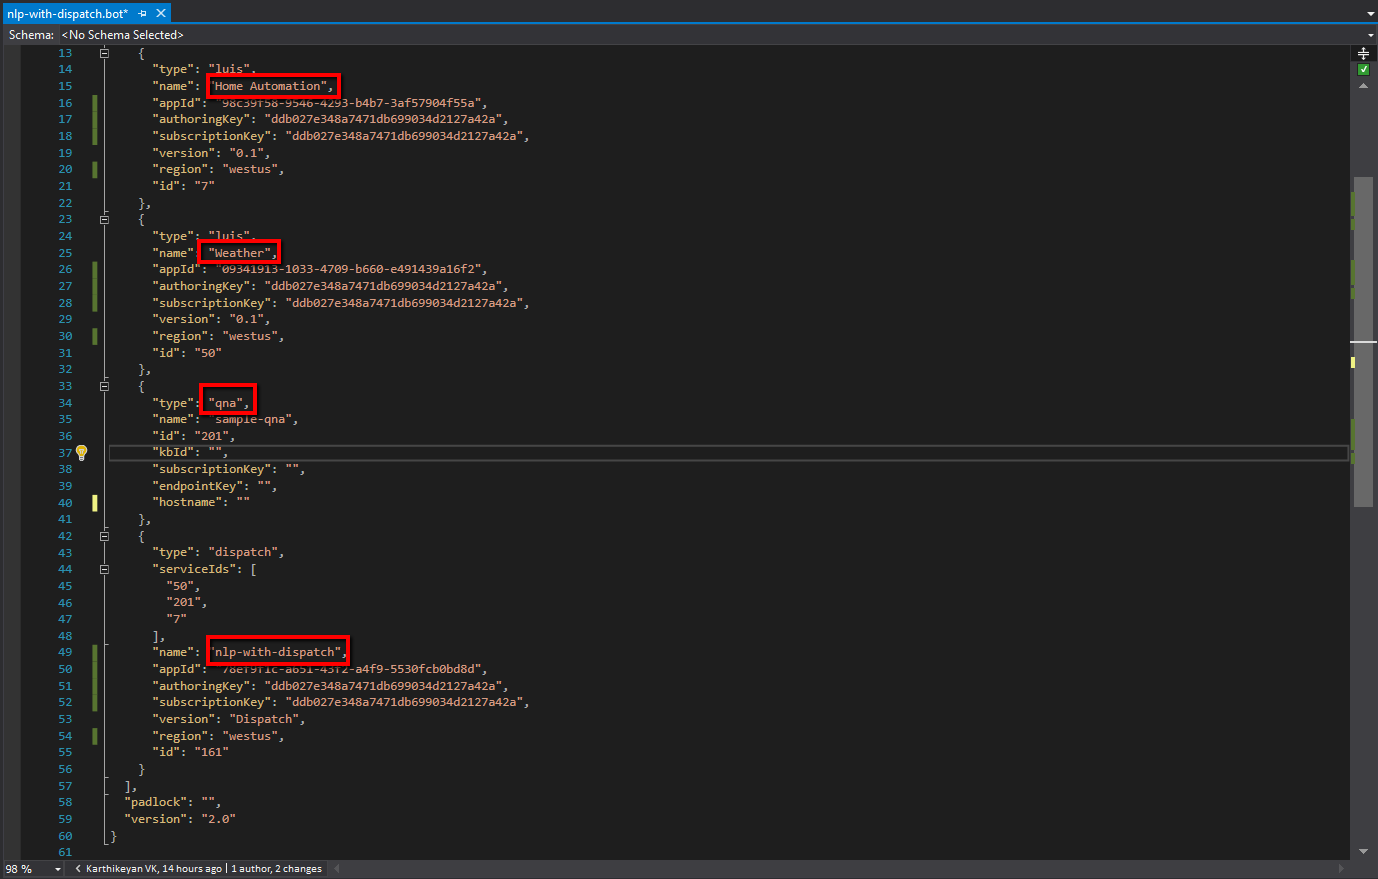
Task: Collapse the serviceIds array at line 44
Action: coord(104,569)
